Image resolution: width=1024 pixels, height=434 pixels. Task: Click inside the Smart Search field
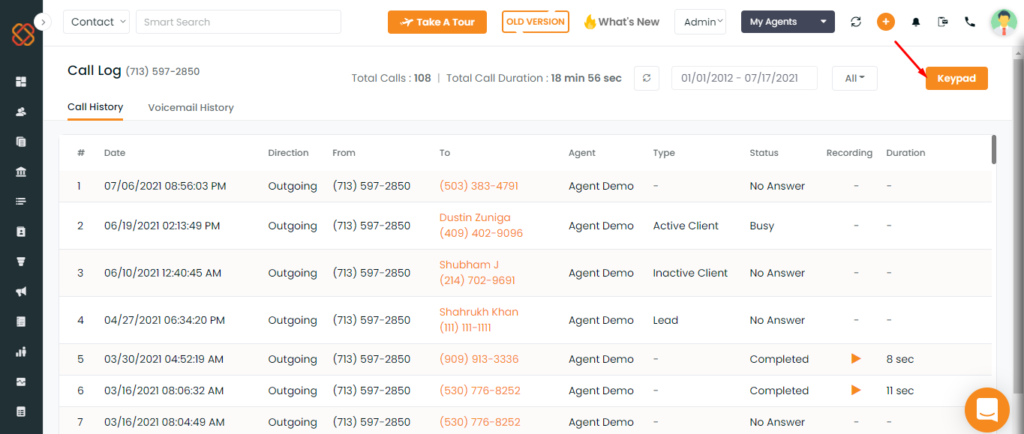point(238,22)
